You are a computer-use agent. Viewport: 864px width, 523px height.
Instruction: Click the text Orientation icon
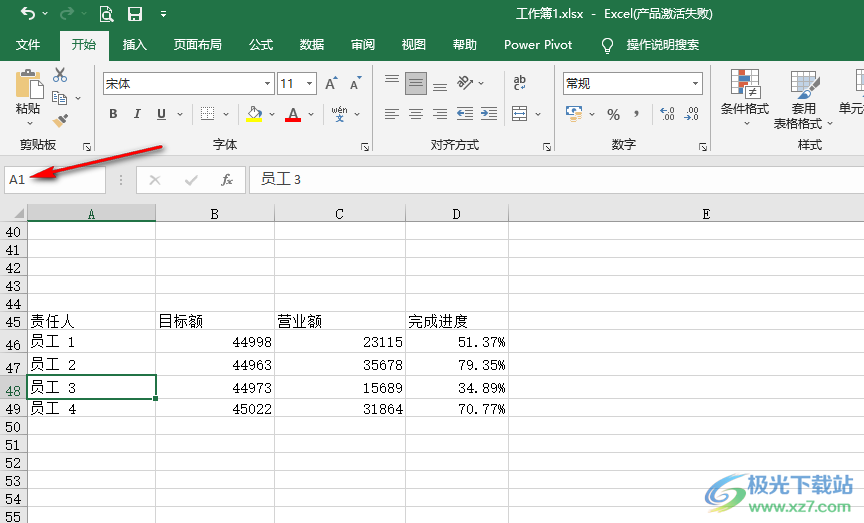tap(465, 83)
